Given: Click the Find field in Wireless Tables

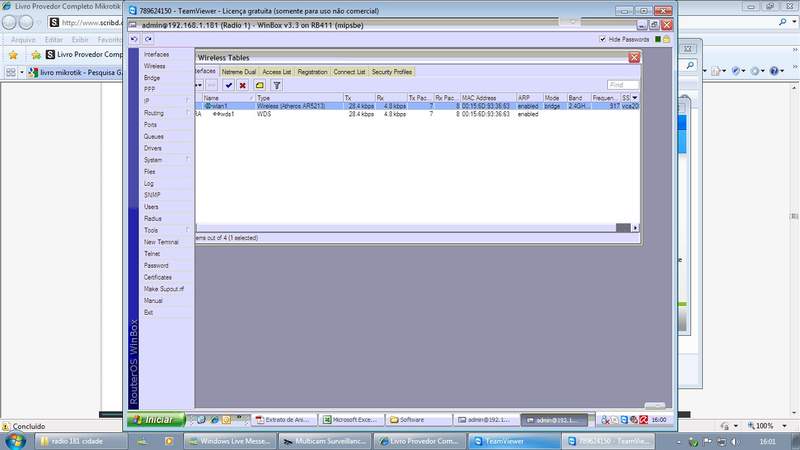Looking at the screenshot, I should coord(622,85).
